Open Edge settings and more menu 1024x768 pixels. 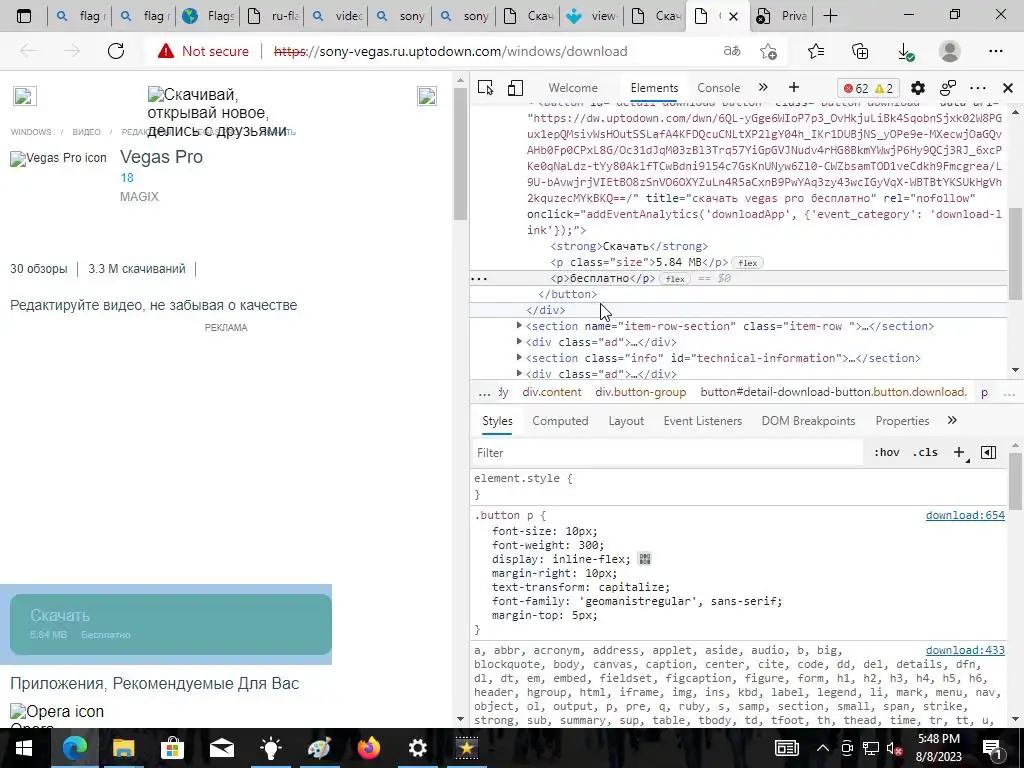pos(995,51)
